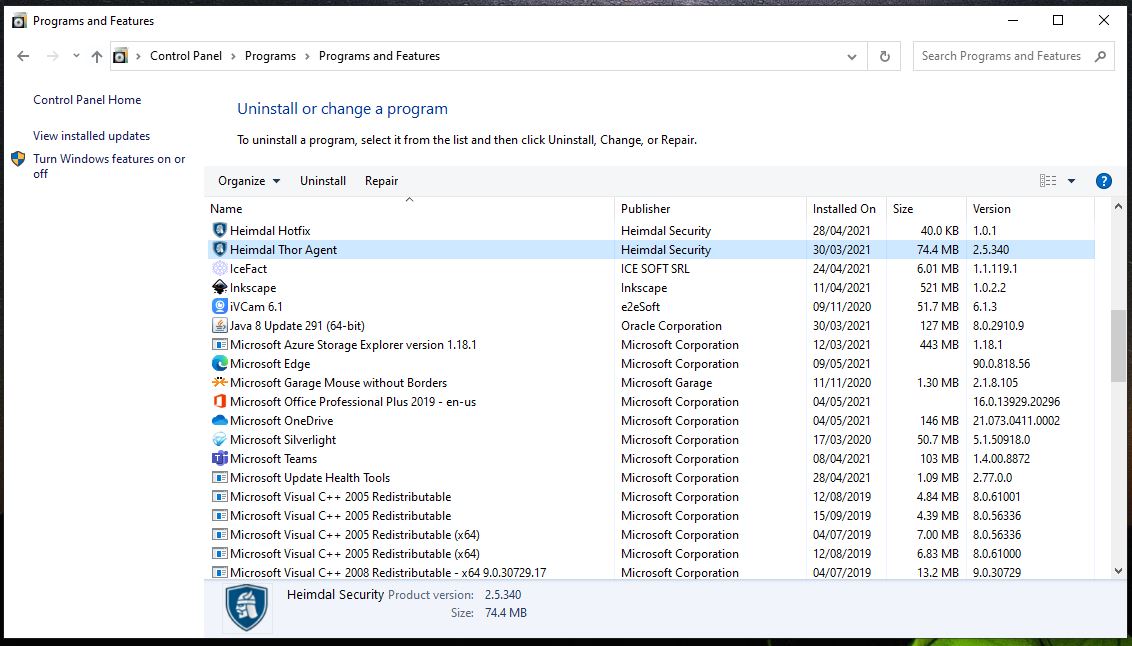Click the Microsoft Silverlight icon
This screenshot has height=646, width=1132.
(x=219, y=440)
